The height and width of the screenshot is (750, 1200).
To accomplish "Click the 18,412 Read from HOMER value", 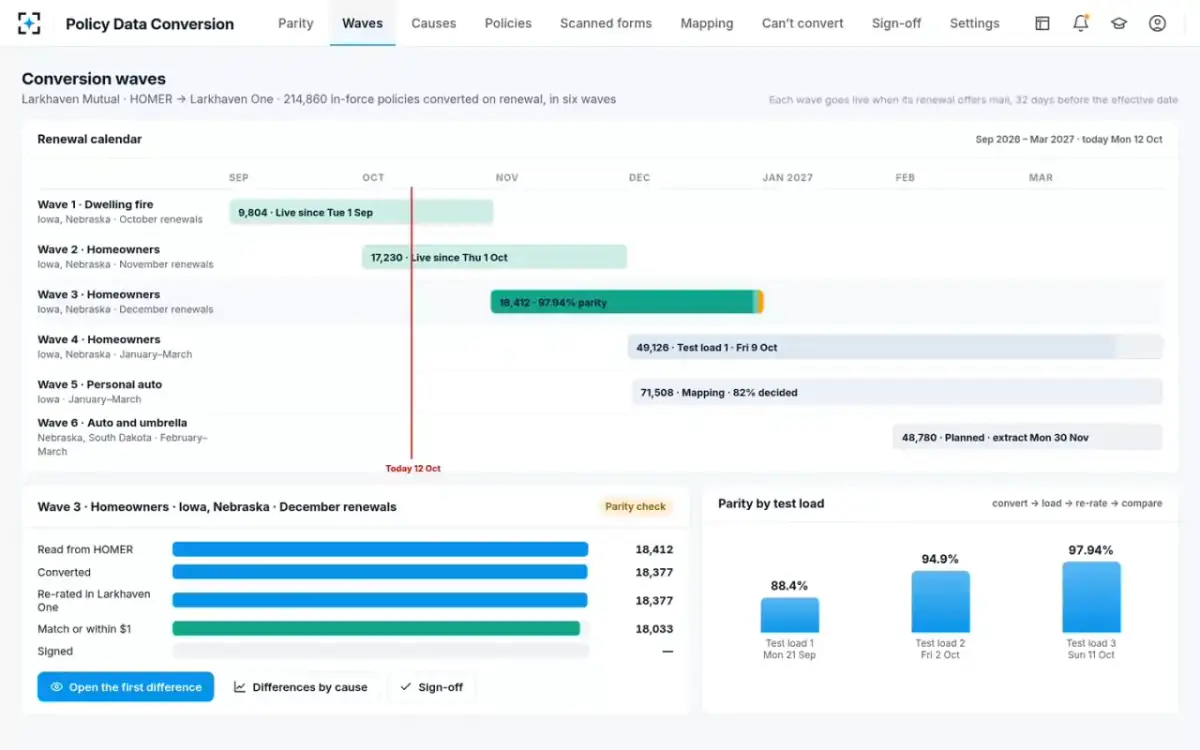I will [x=654, y=549].
